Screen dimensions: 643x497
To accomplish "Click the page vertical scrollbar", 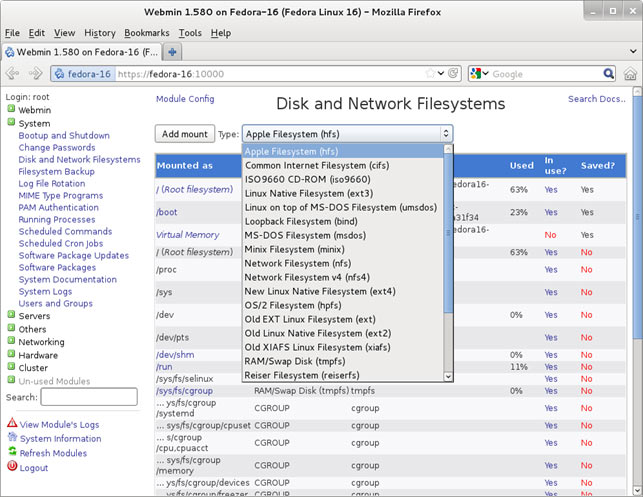I will [637, 217].
